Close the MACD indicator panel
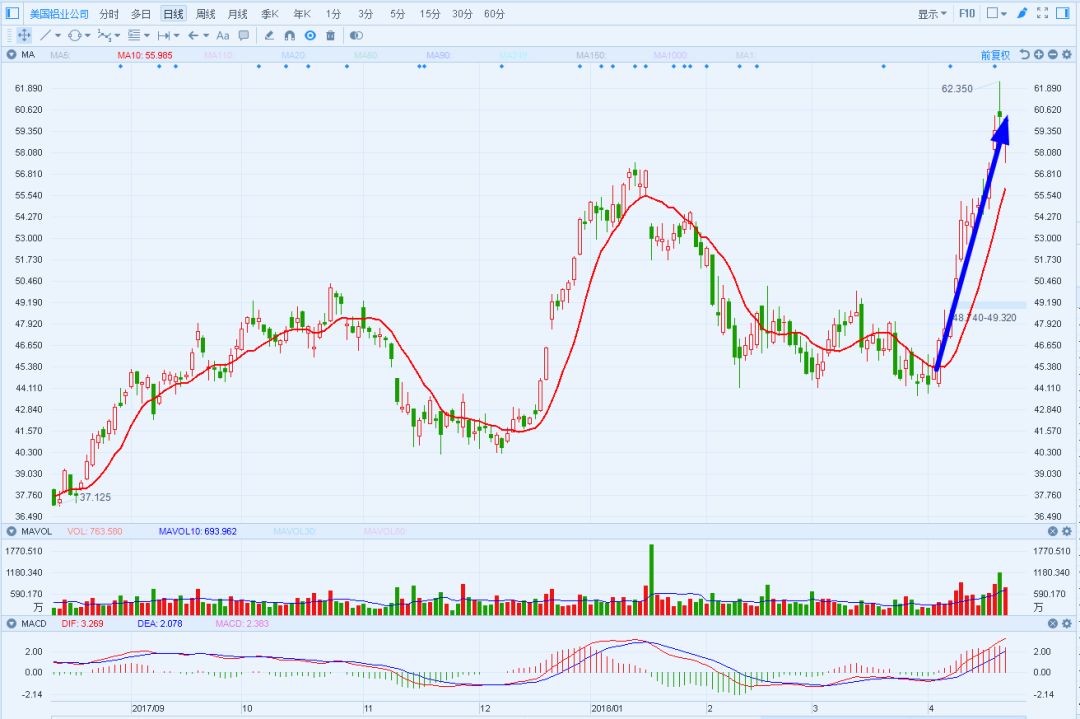This screenshot has width=1080, height=719. [x=1052, y=623]
